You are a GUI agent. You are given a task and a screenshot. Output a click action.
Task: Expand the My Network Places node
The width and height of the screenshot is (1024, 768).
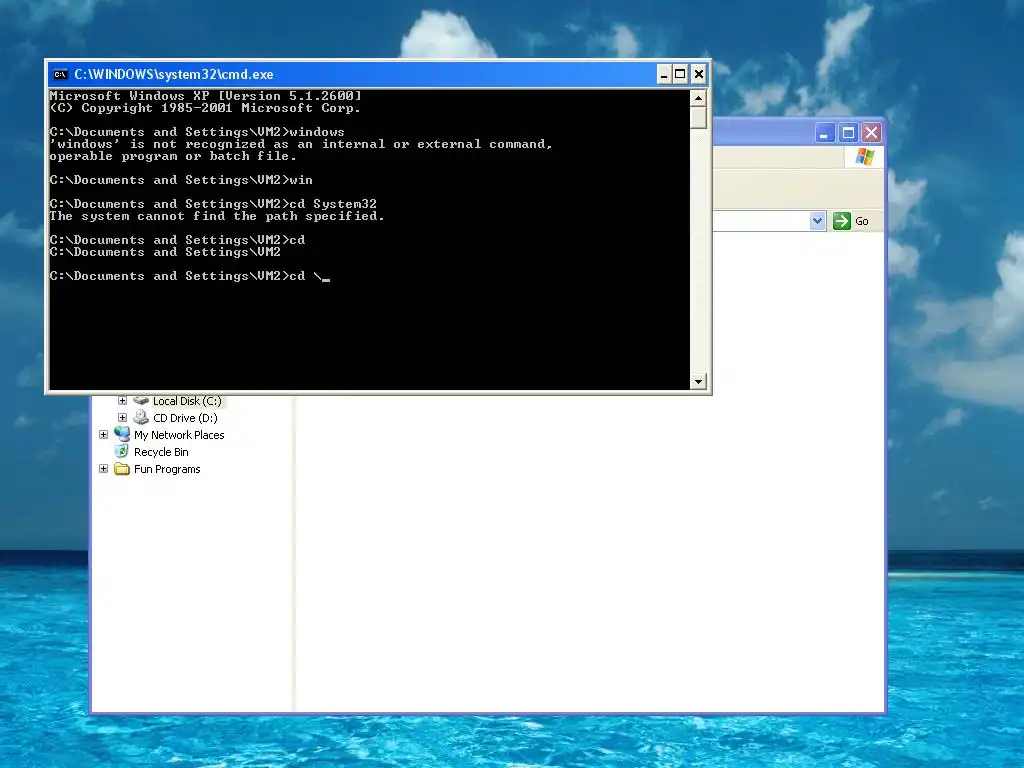(103, 434)
